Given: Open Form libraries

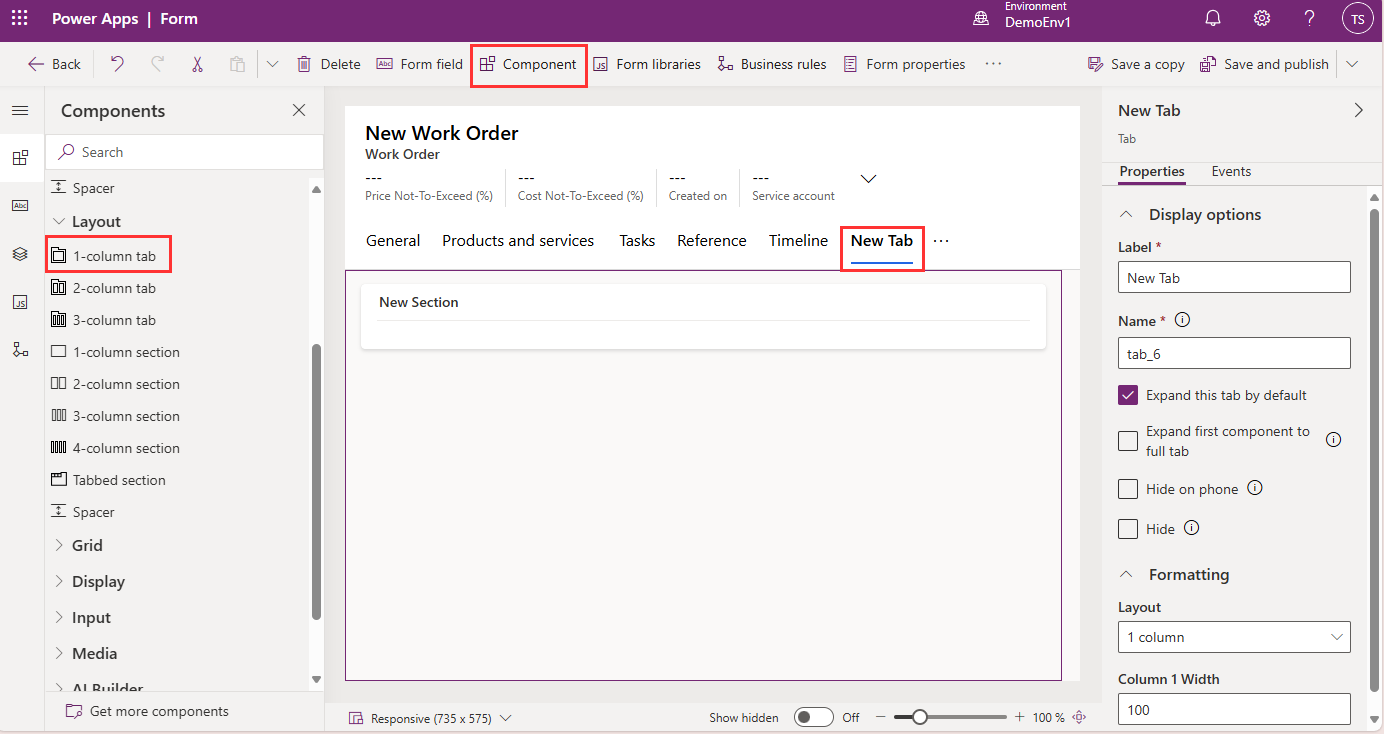Looking at the screenshot, I should [647, 64].
